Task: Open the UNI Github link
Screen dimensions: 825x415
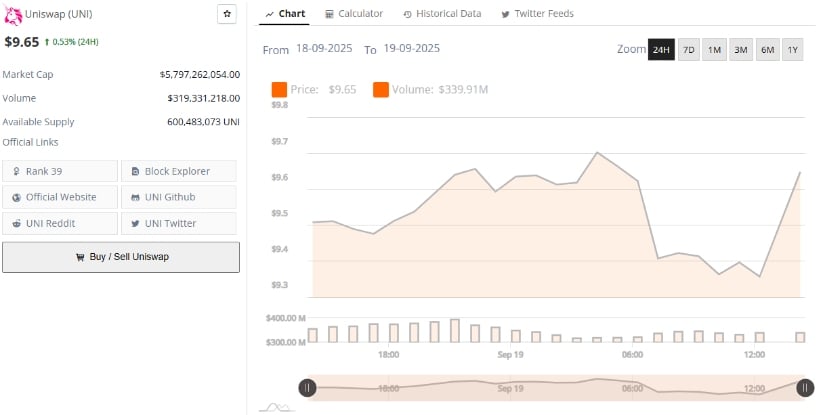Action: click(x=179, y=197)
